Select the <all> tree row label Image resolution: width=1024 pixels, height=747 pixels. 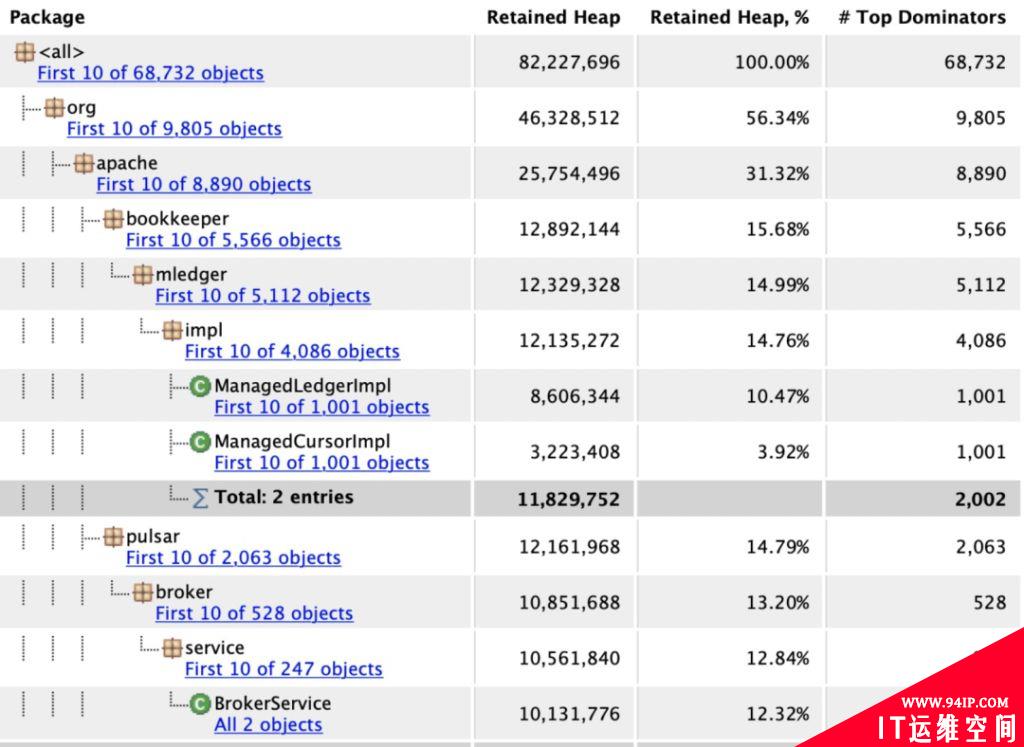pos(61,52)
